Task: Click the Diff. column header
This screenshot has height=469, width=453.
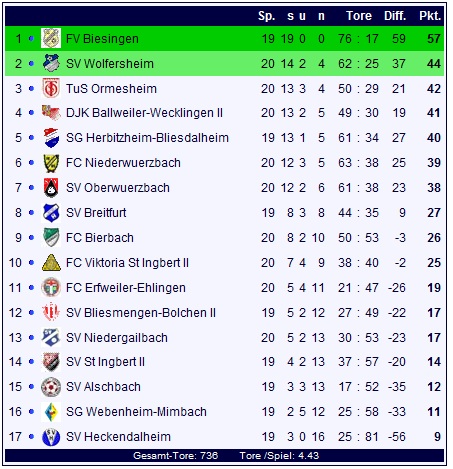Action: click(395, 16)
